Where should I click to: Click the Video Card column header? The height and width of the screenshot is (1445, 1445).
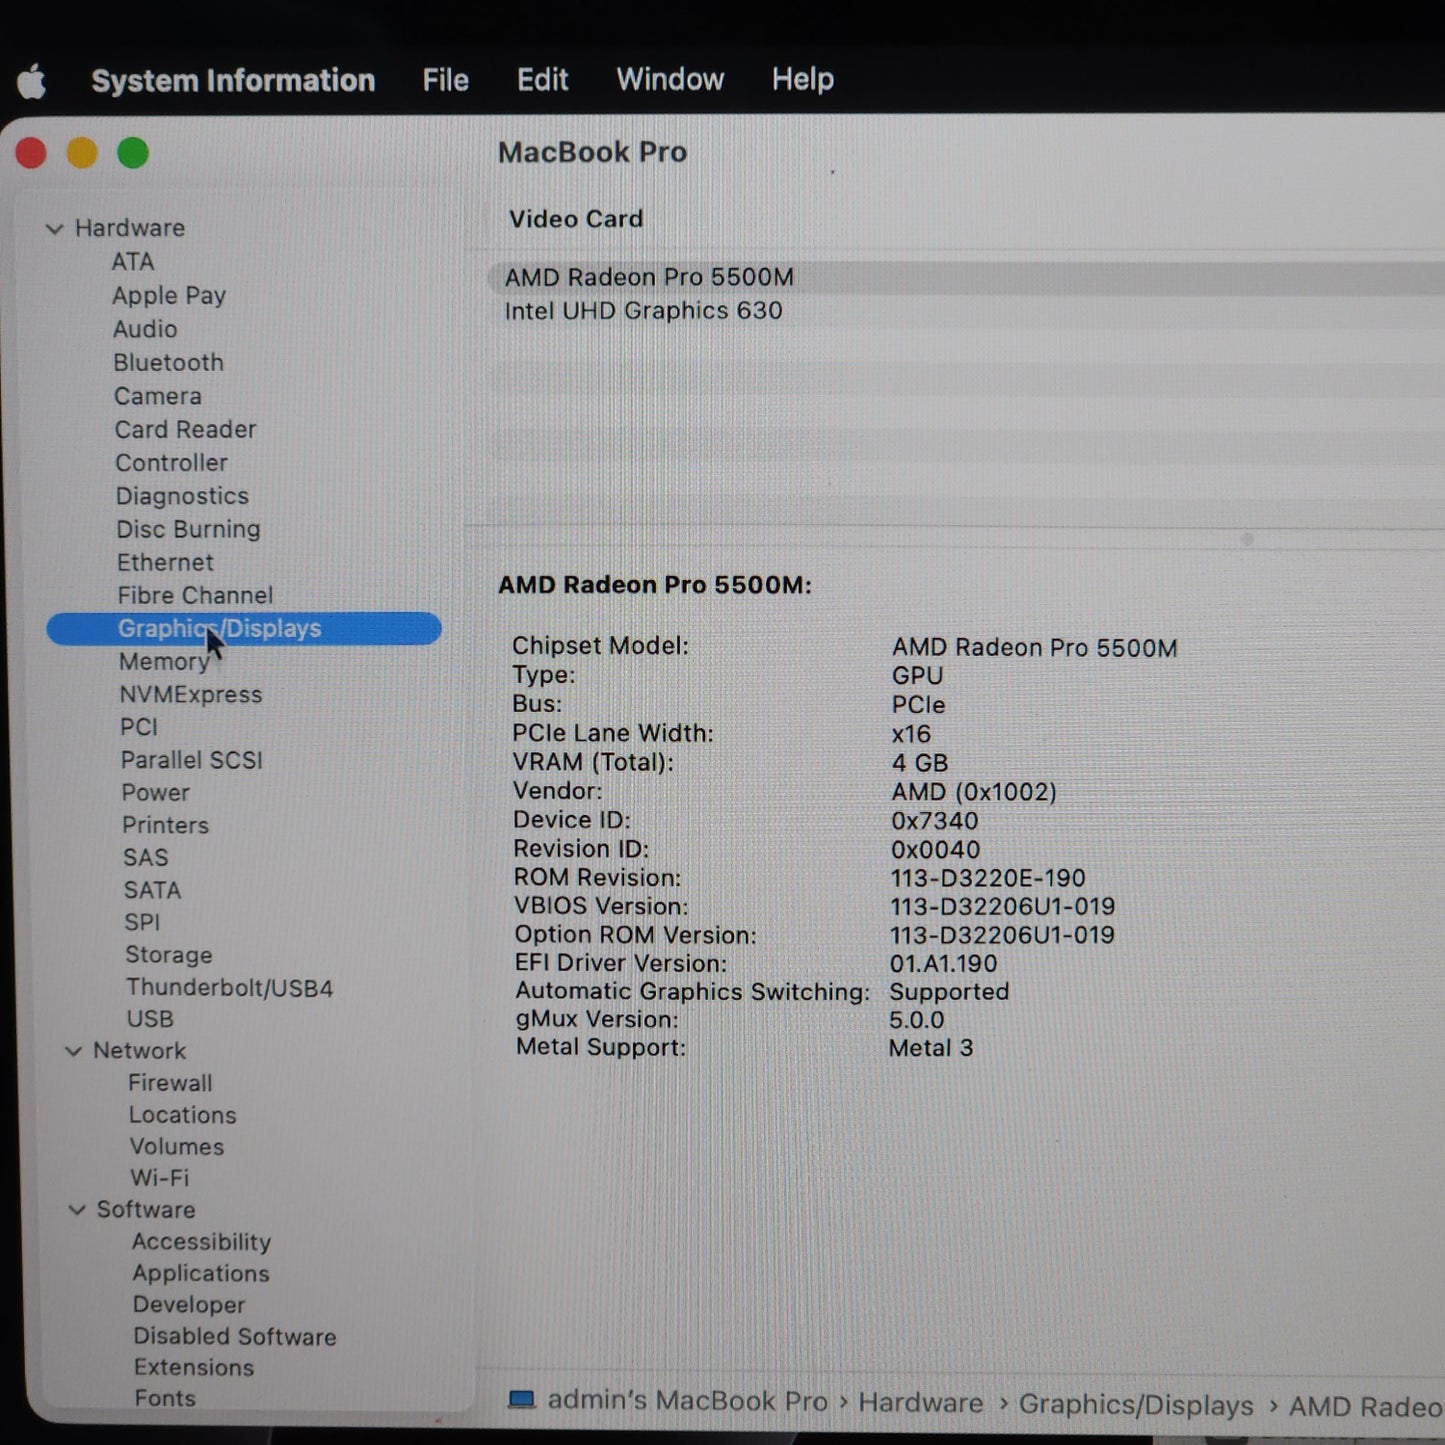coord(576,219)
